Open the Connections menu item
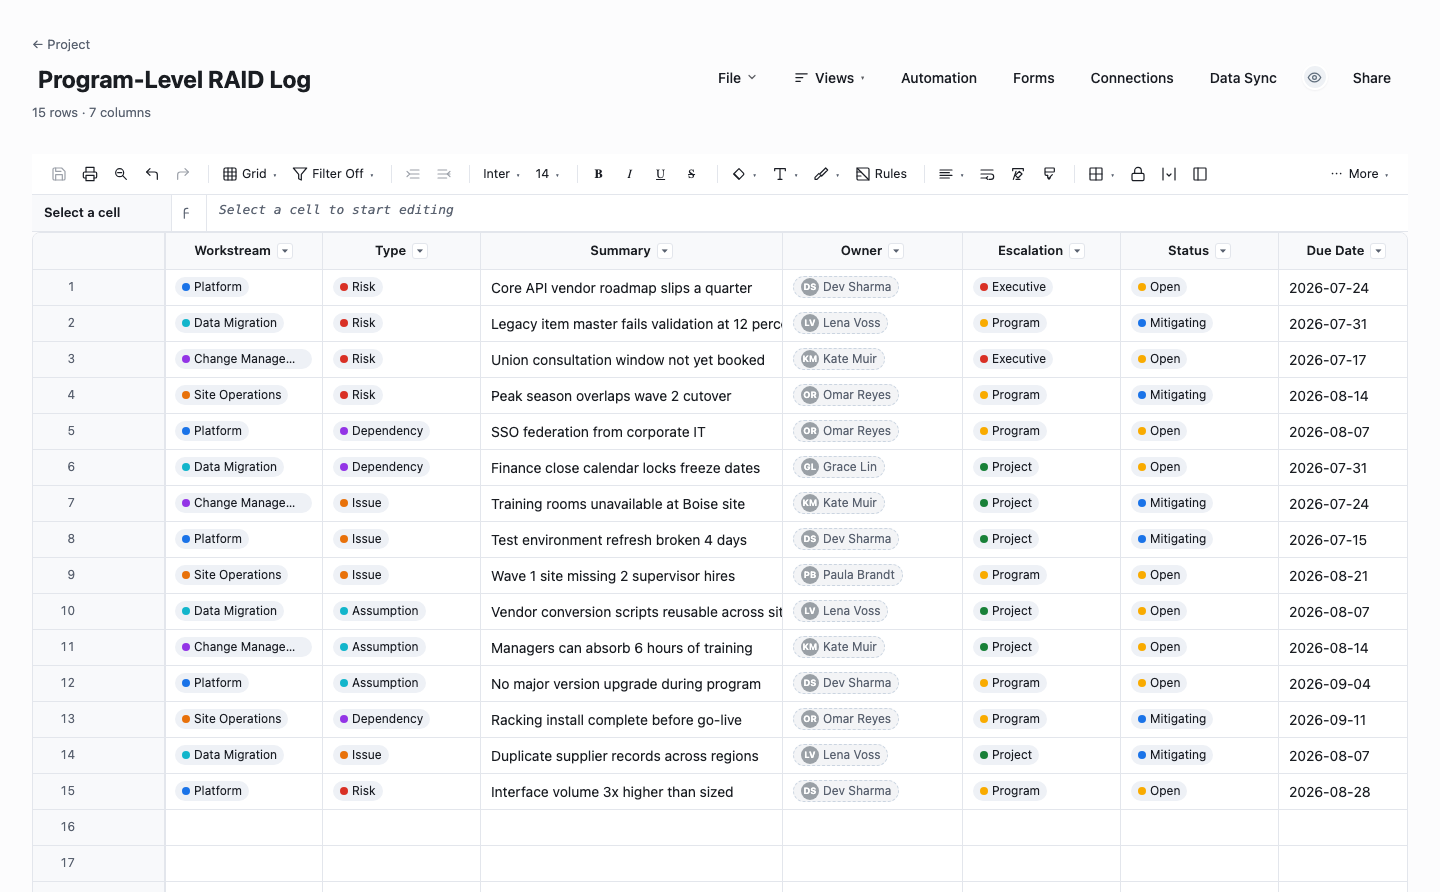Viewport: 1440px width, 892px height. pos(1132,78)
